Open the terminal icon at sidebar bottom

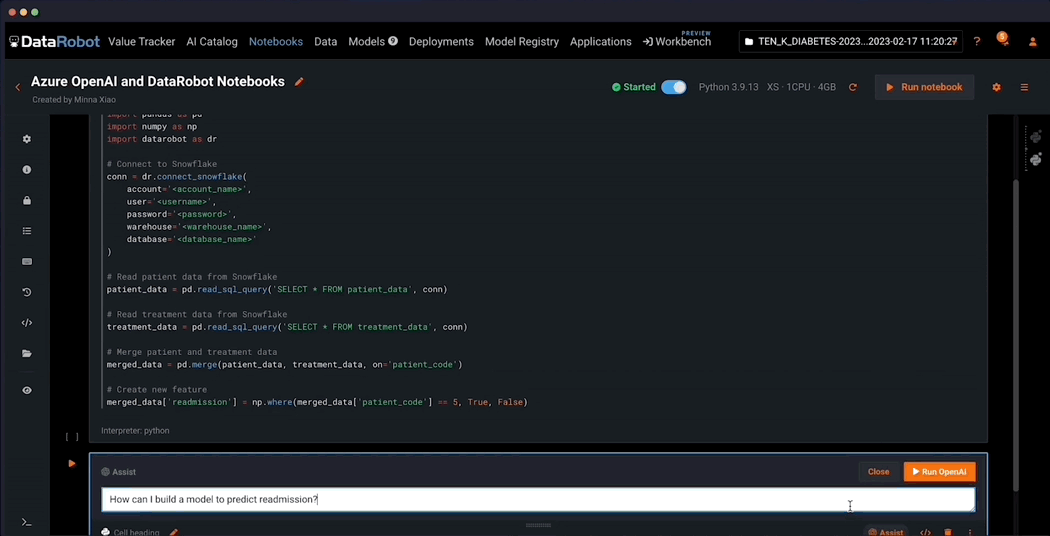click(x=26, y=522)
